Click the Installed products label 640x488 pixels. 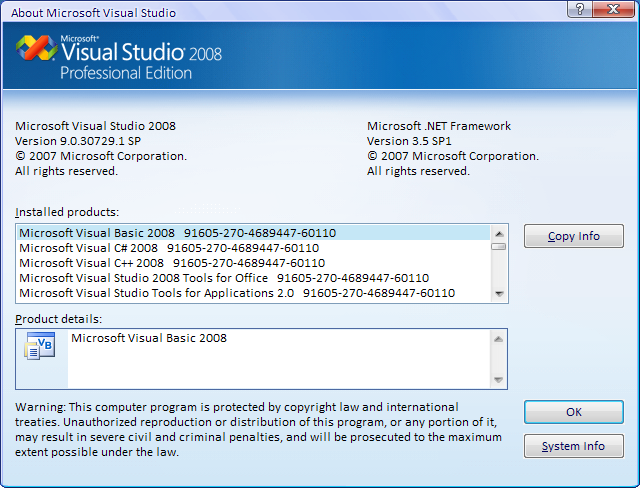coord(67,212)
